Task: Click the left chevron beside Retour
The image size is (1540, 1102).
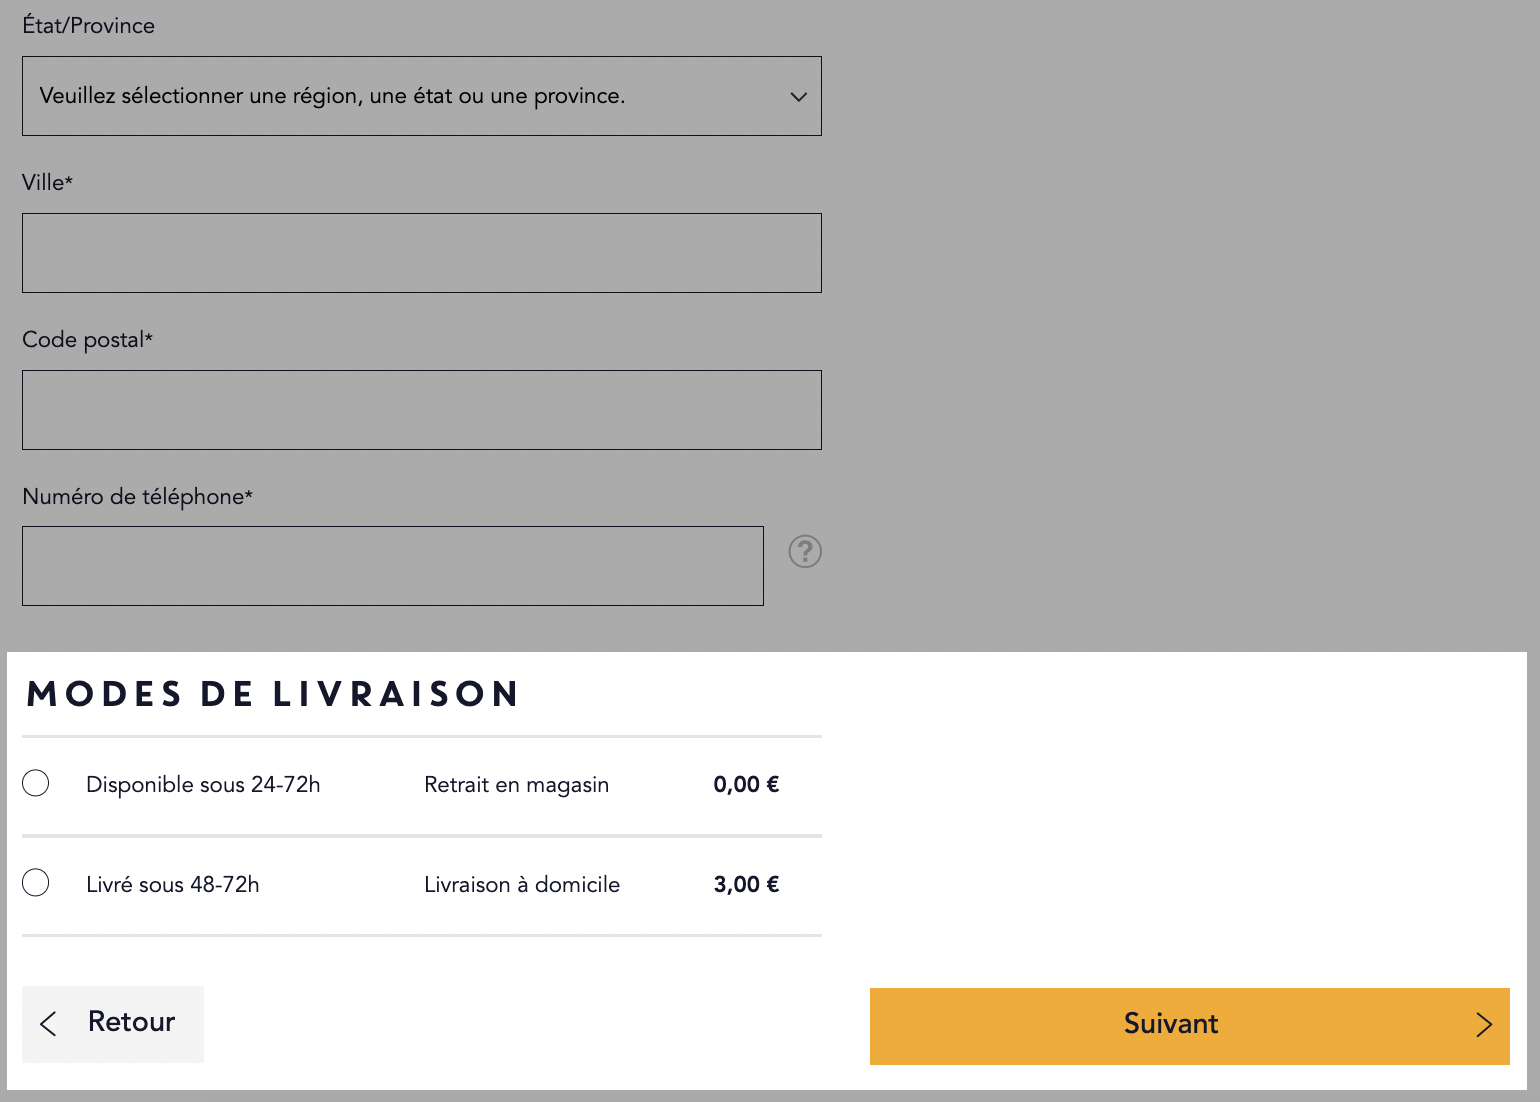Action: coord(48,1023)
